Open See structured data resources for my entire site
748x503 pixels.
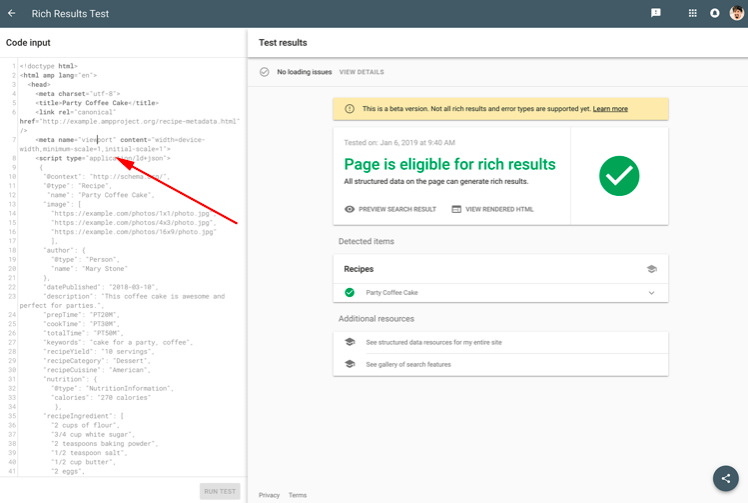click(434, 342)
